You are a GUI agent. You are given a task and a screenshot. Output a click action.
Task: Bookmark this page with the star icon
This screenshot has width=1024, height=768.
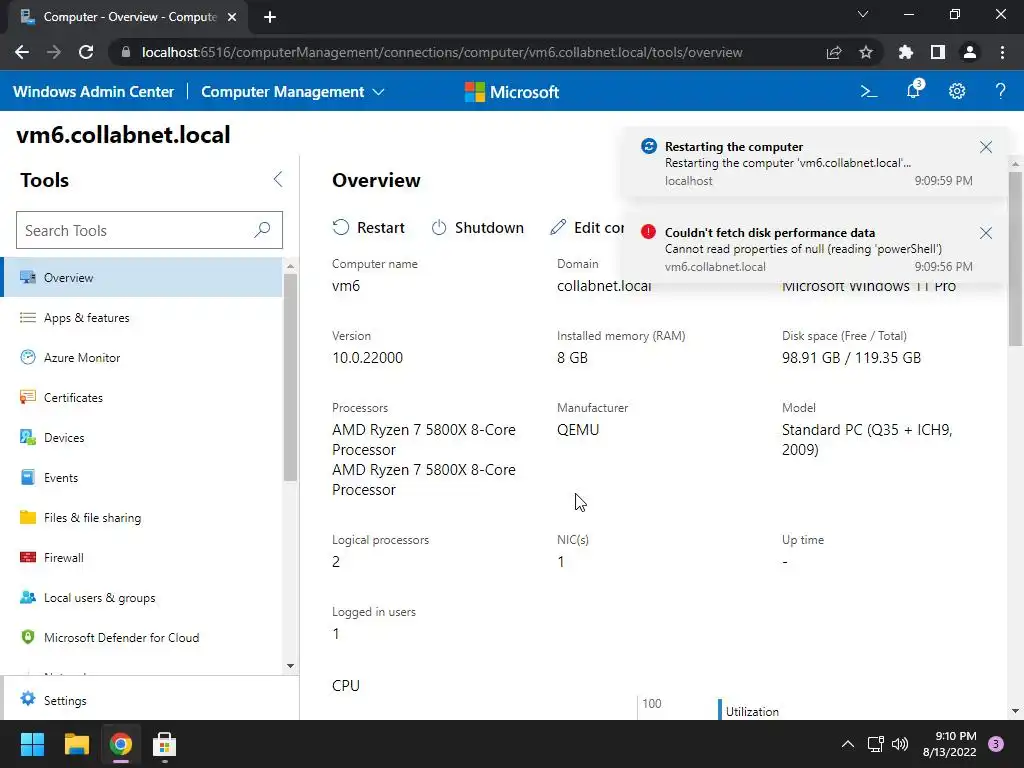865,52
